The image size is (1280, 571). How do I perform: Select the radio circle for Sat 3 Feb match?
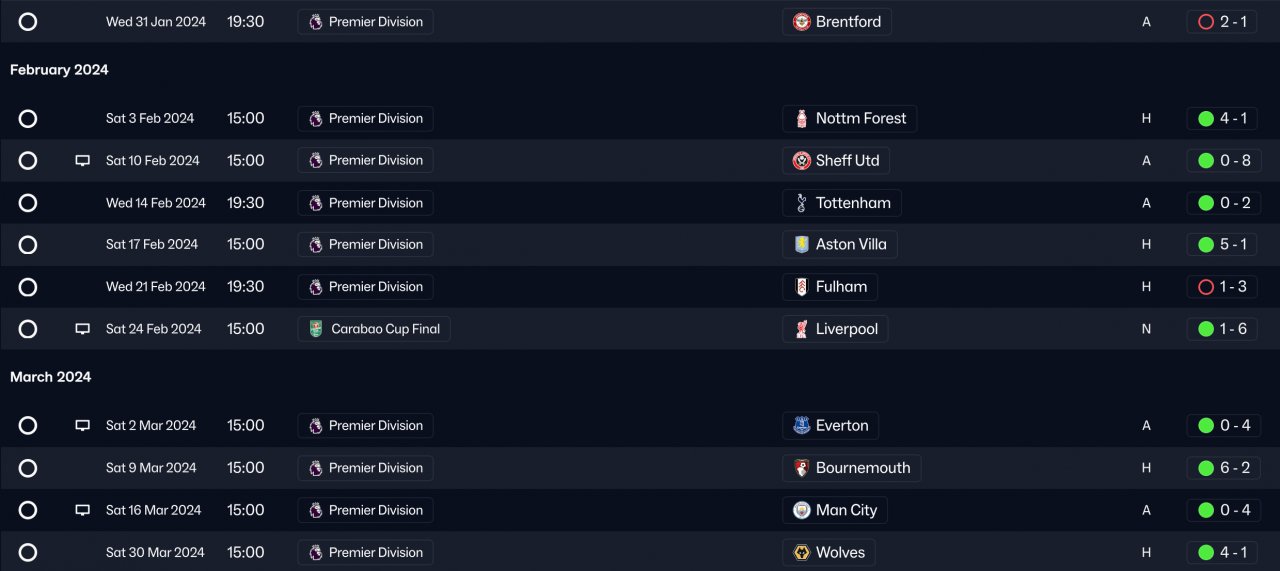pos(28,119)
